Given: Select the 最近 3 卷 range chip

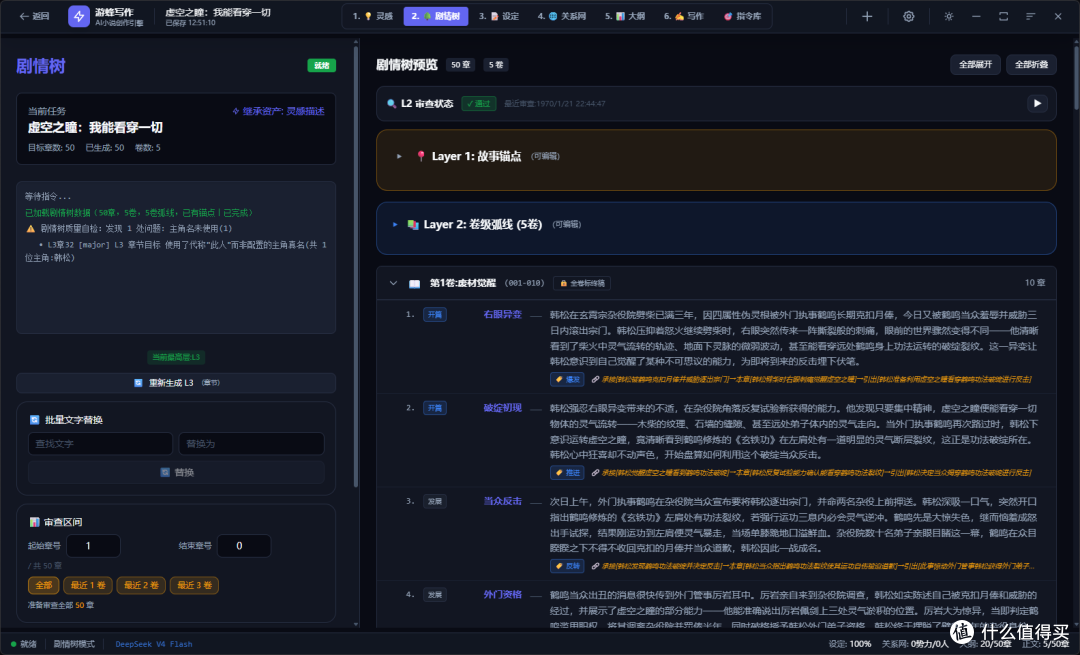Looking at the screenshot, I should (194, 585).
